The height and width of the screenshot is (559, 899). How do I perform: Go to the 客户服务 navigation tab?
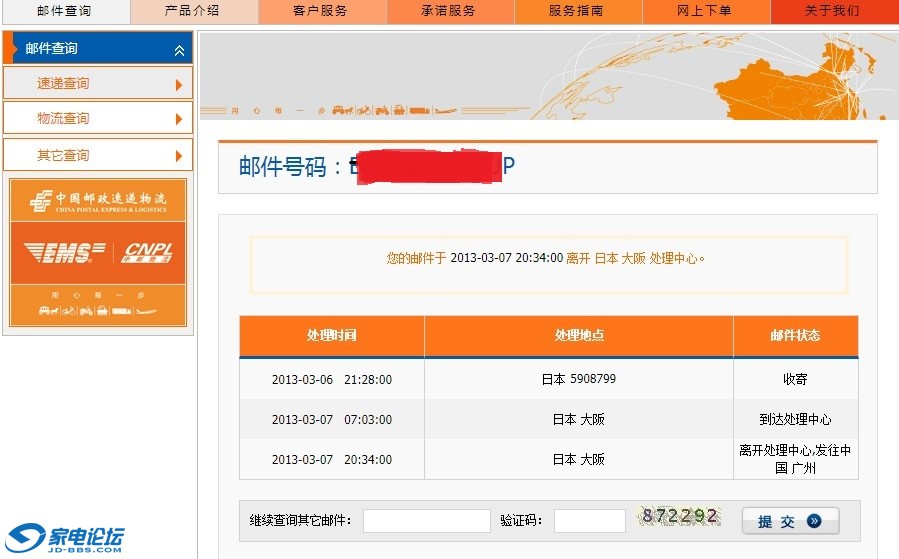[x=321, y=11]
